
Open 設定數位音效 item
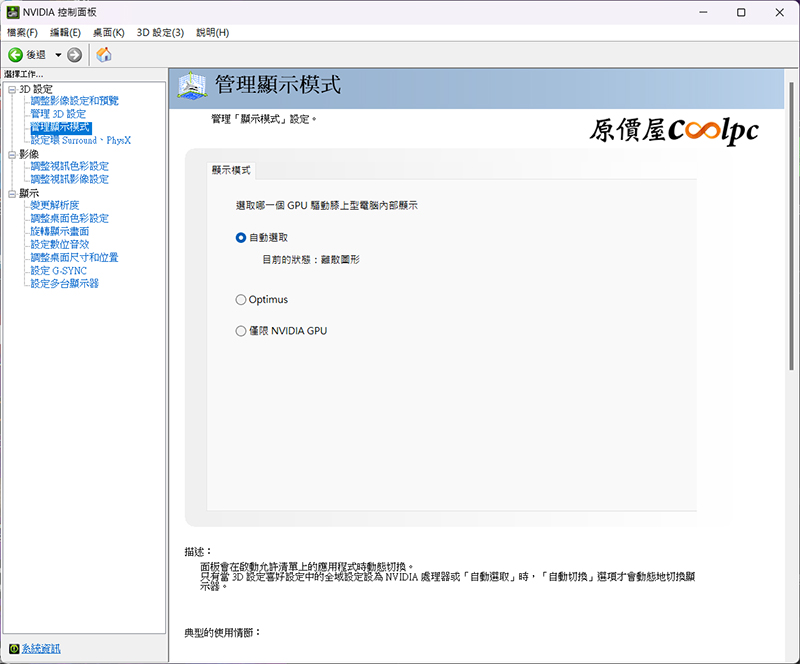click(60, 244)
